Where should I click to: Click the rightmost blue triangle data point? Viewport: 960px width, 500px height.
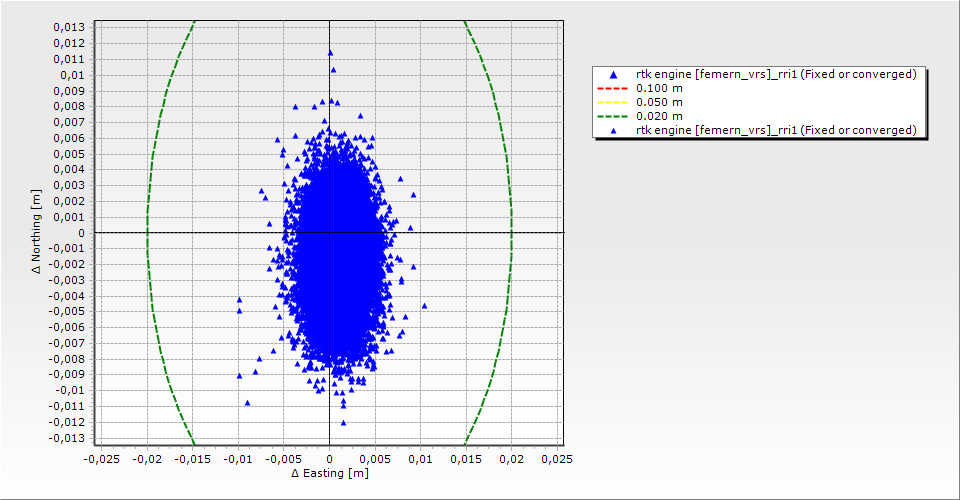pyautogui.click(x=424, y=306)
